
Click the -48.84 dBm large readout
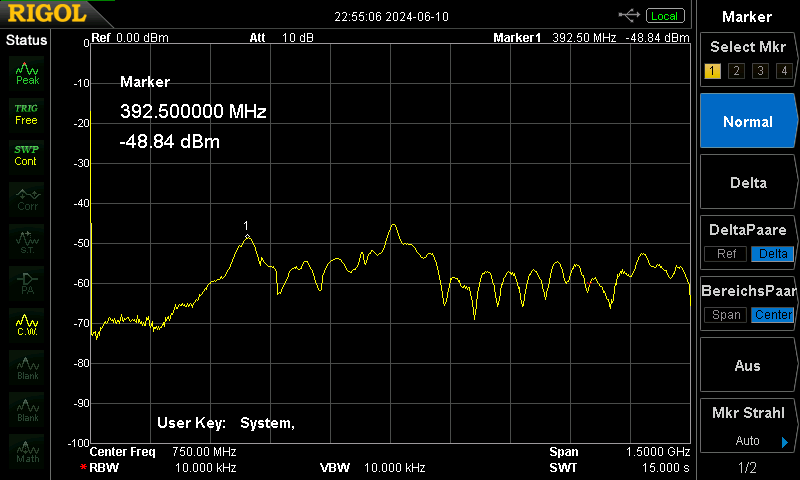(169, 141)
